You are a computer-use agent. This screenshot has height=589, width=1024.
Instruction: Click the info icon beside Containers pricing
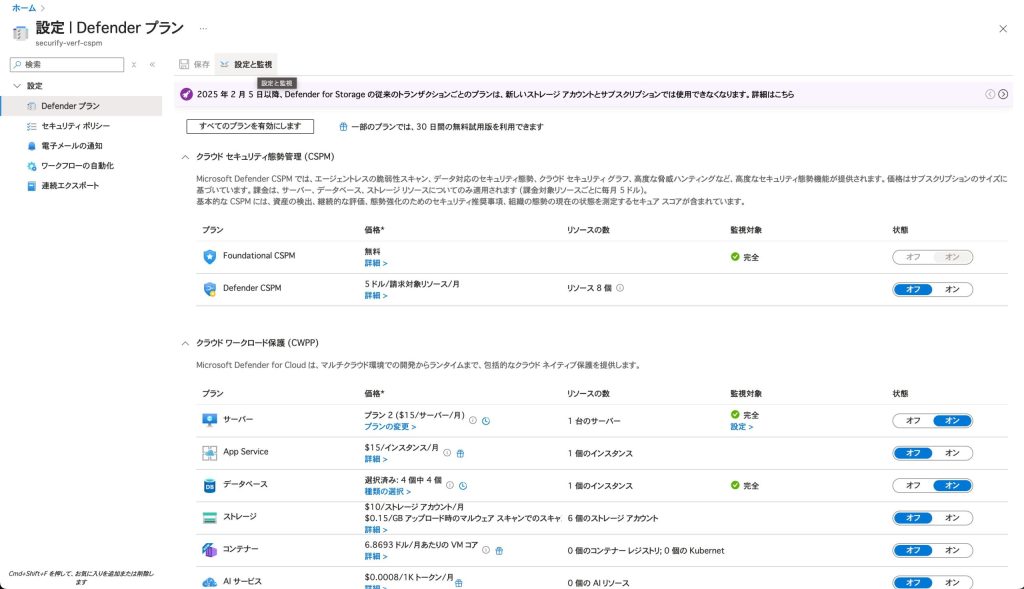click(x=486, y=550)
